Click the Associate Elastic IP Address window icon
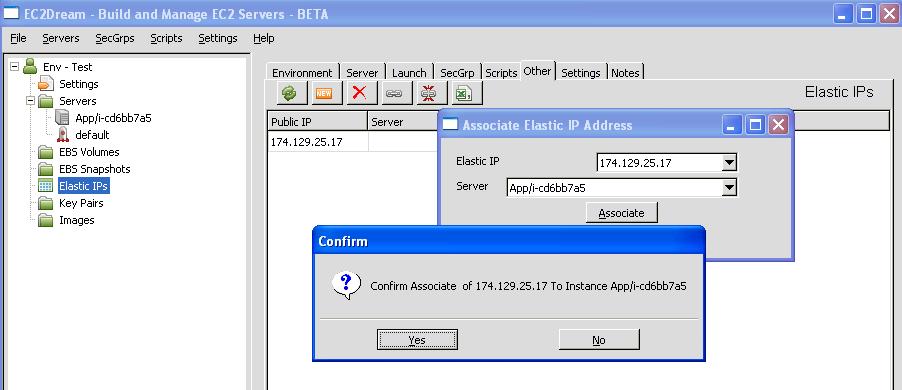The width and height of the screenshot is (902, 390). point(450,125)
